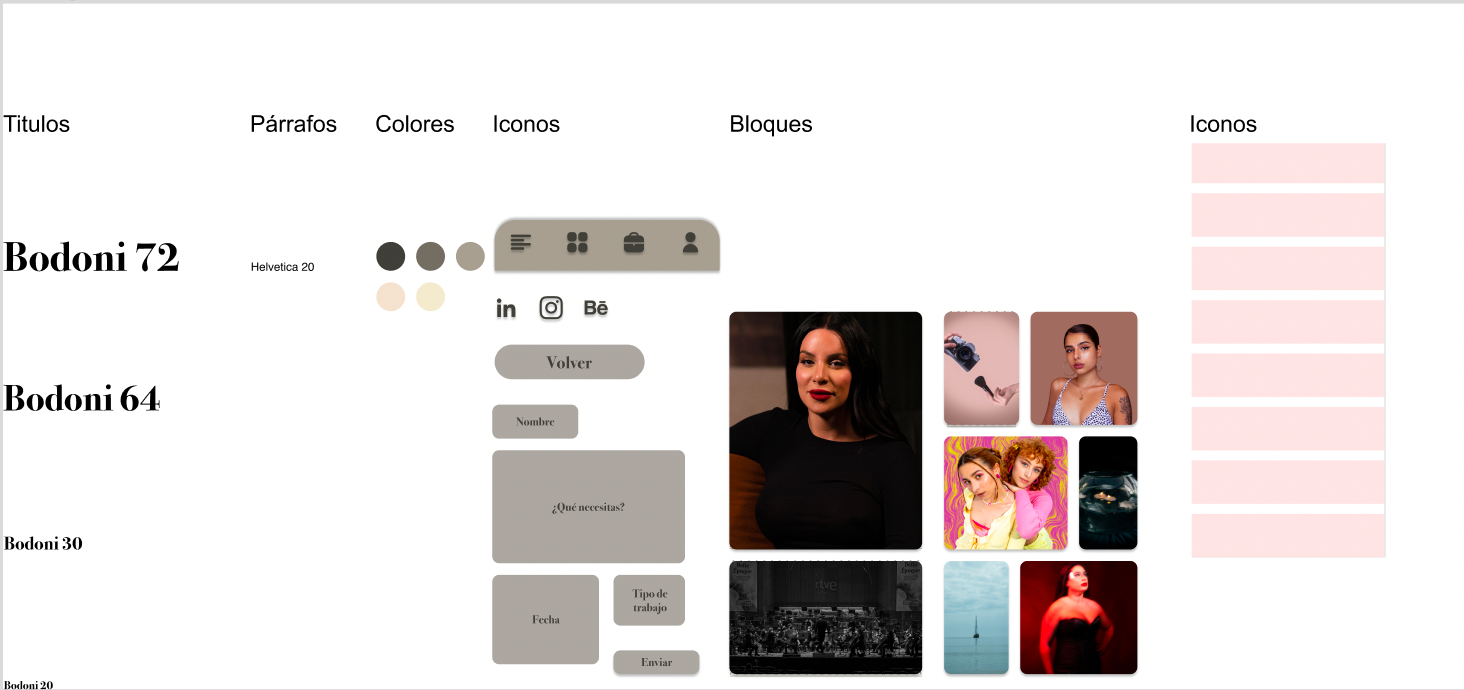This screenshot has height=690, width=1464.
Task: Click the LinkedIn icon
Action: (506, 308)
